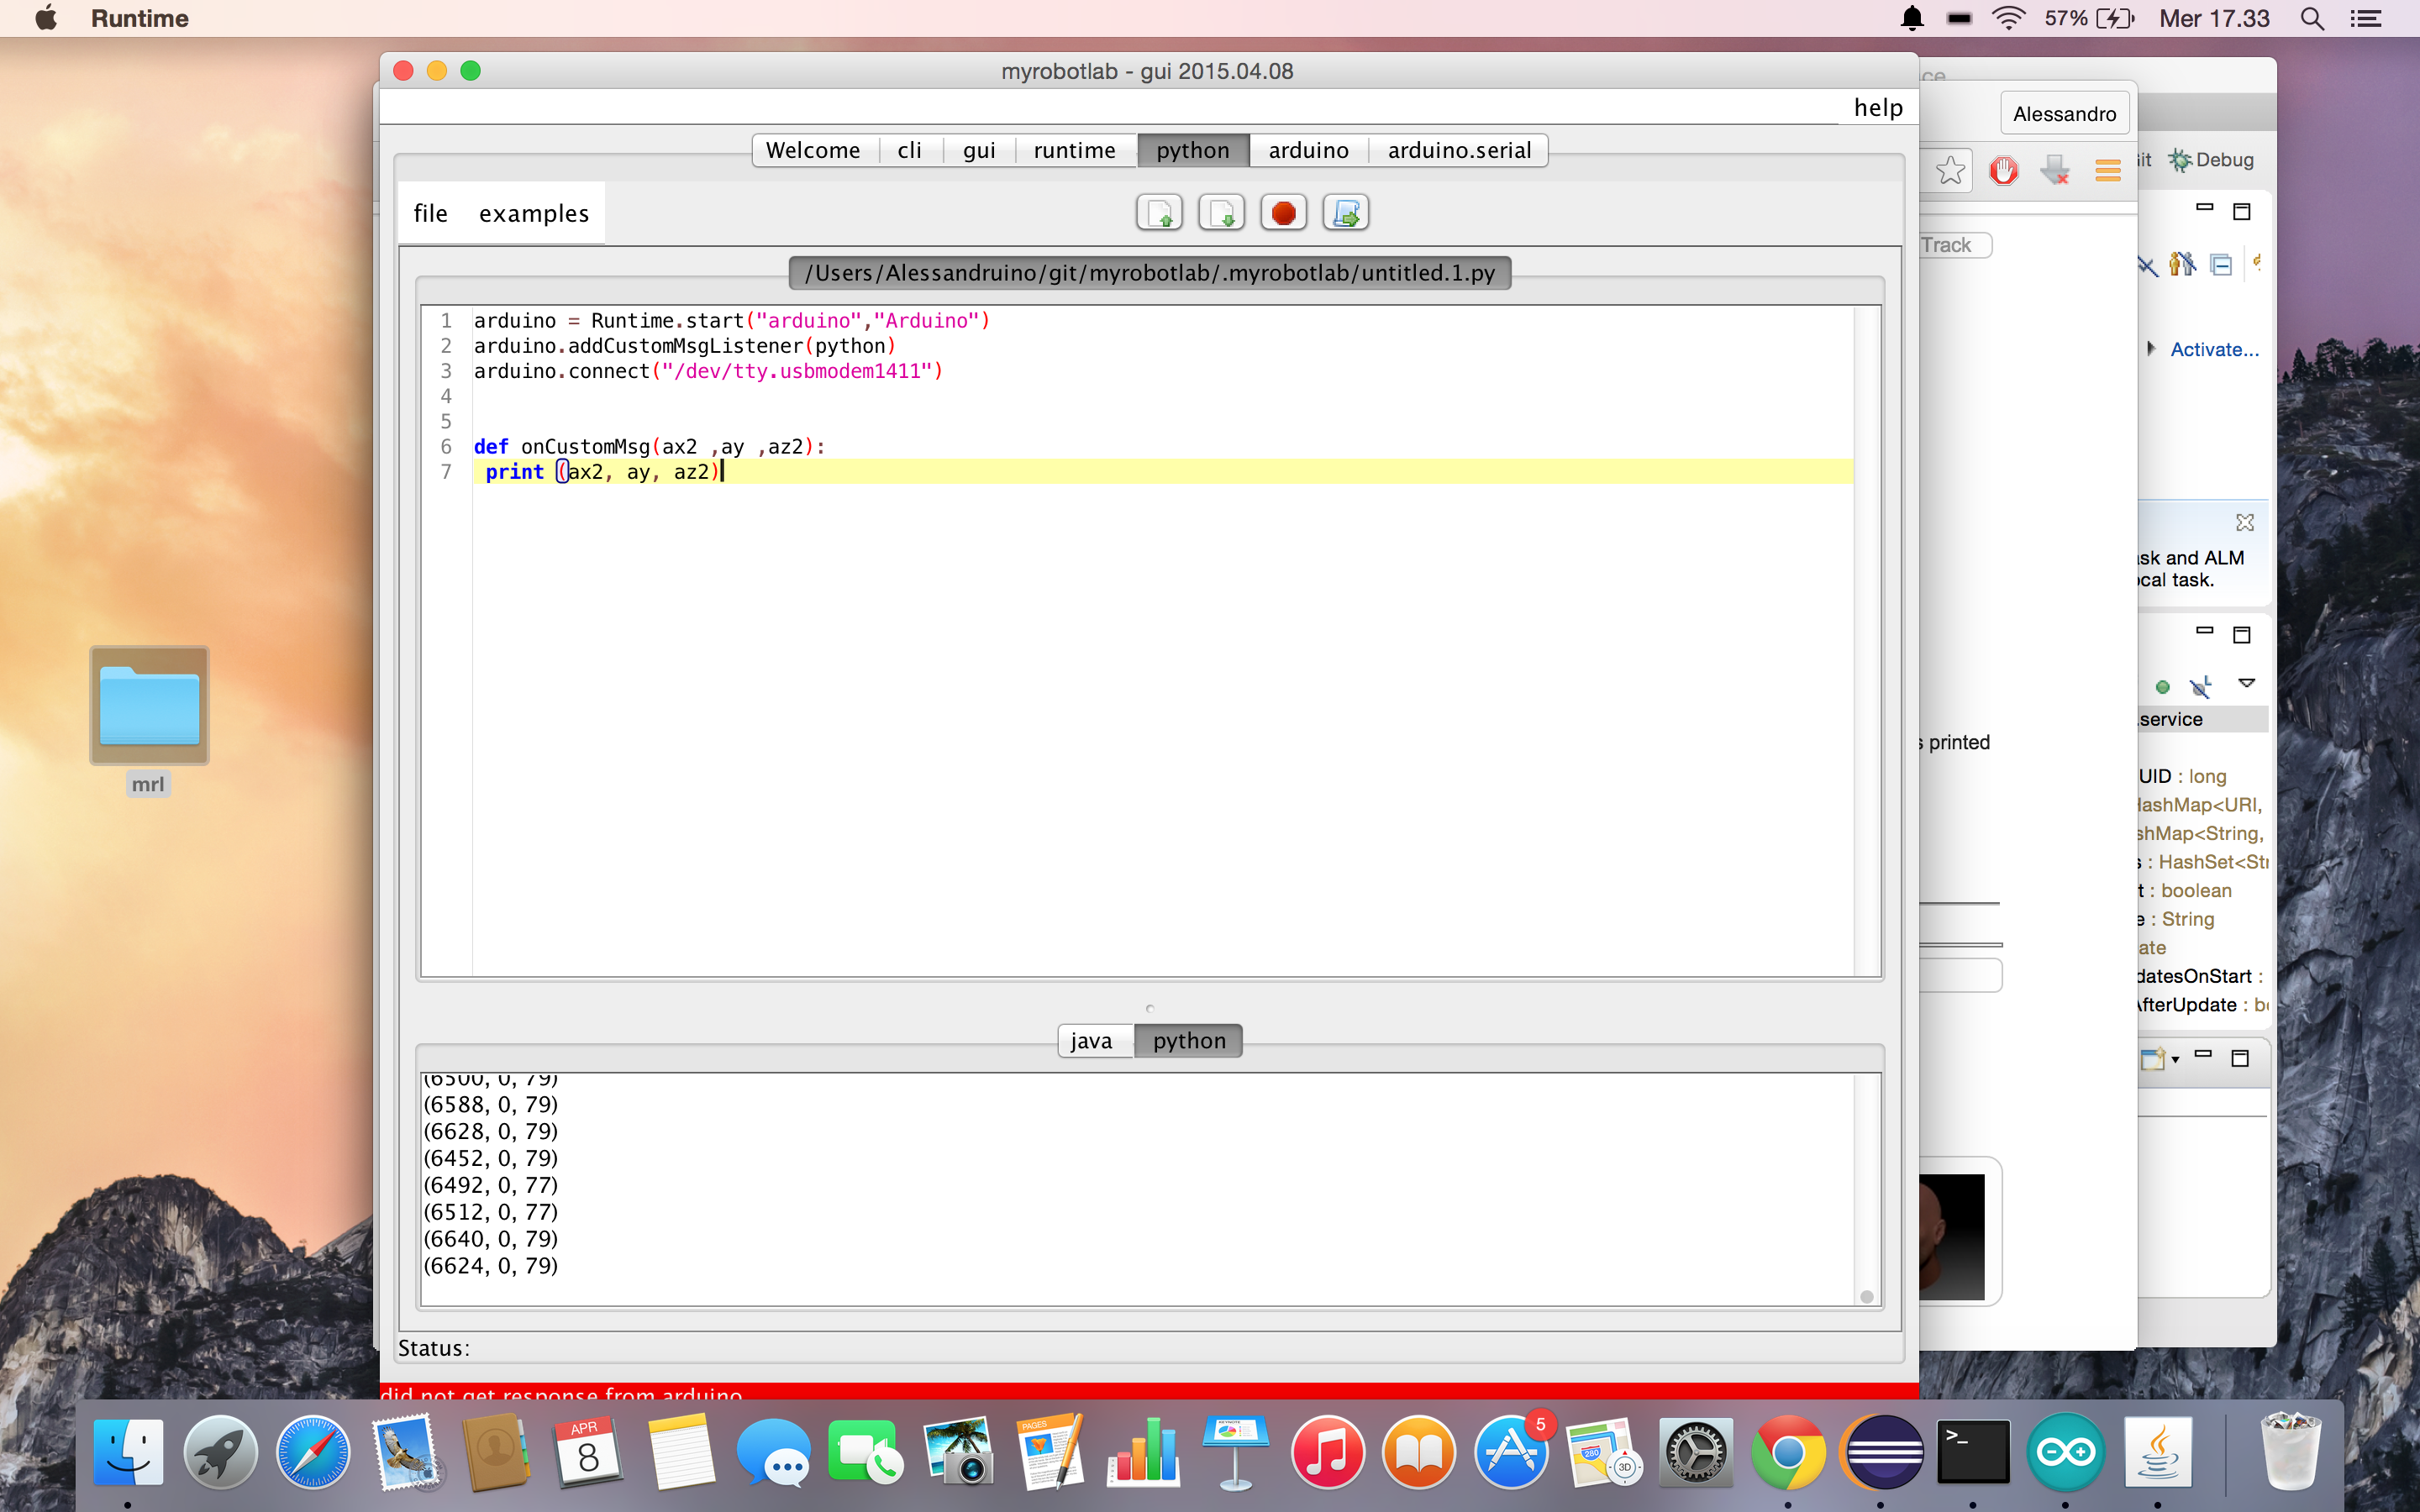The width and height of the screenshot is (2420, 1512).
Task: Show the java console tab
Action: 1091,1040
